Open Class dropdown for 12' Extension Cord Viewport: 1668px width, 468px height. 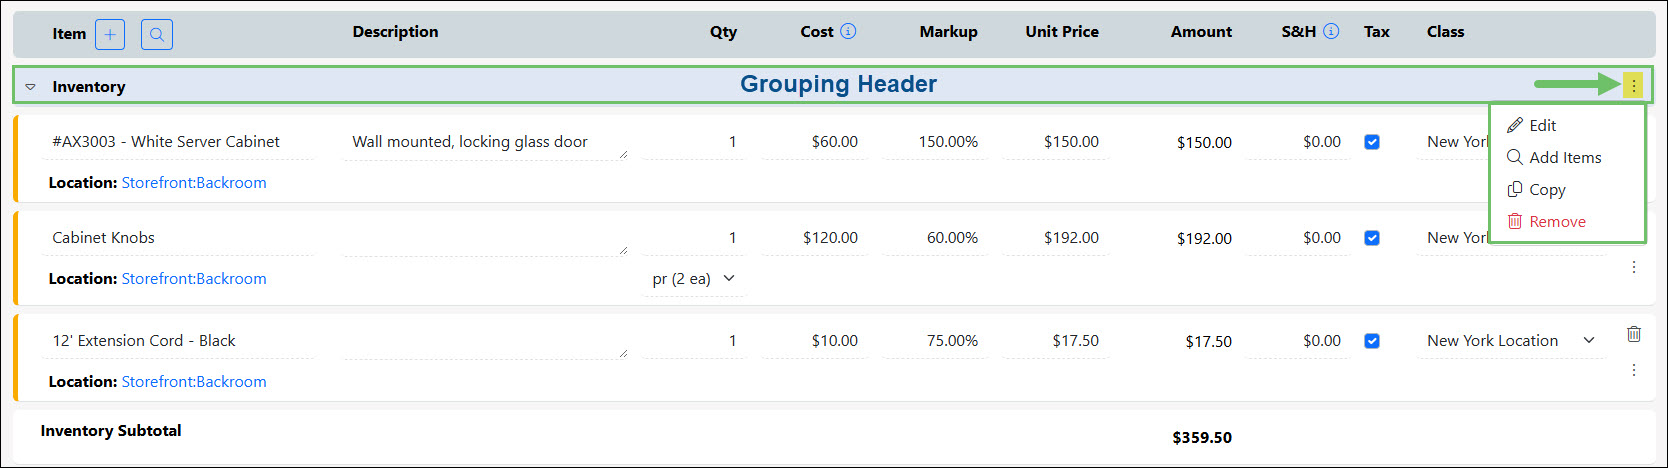[1510, 341]
